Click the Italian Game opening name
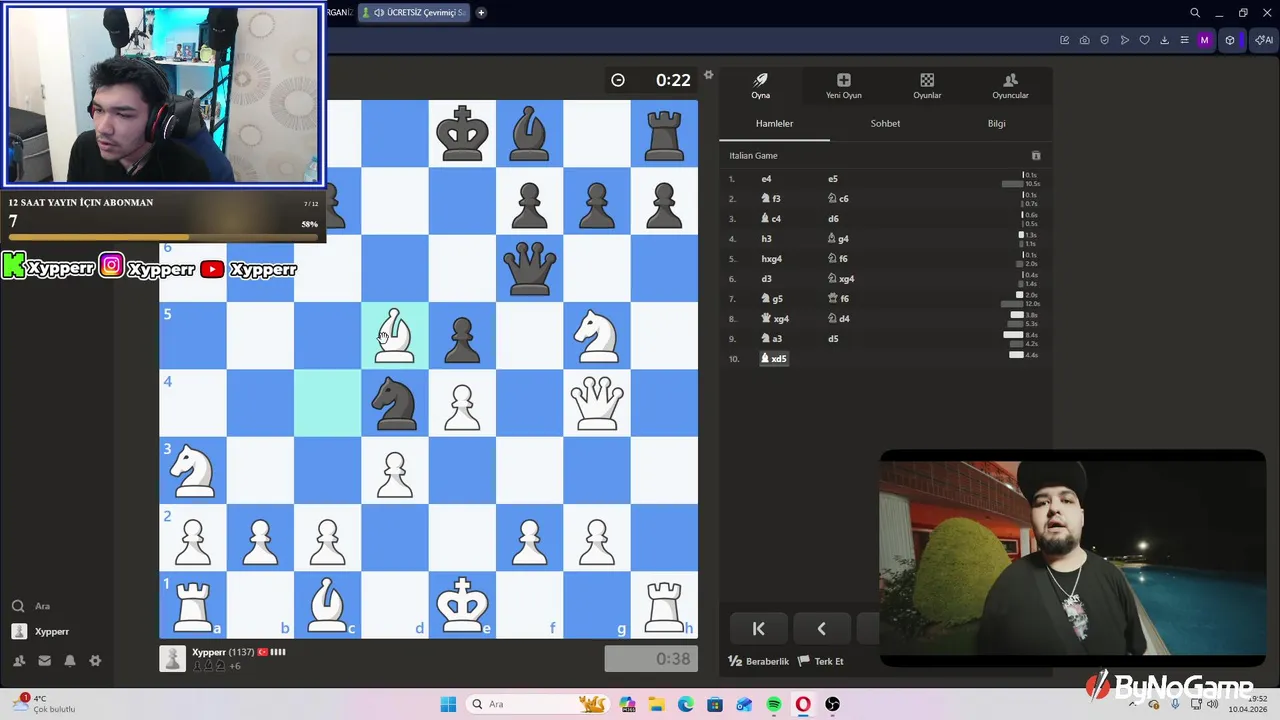Viewport: 1280px width, 720px height. (753, 155)
